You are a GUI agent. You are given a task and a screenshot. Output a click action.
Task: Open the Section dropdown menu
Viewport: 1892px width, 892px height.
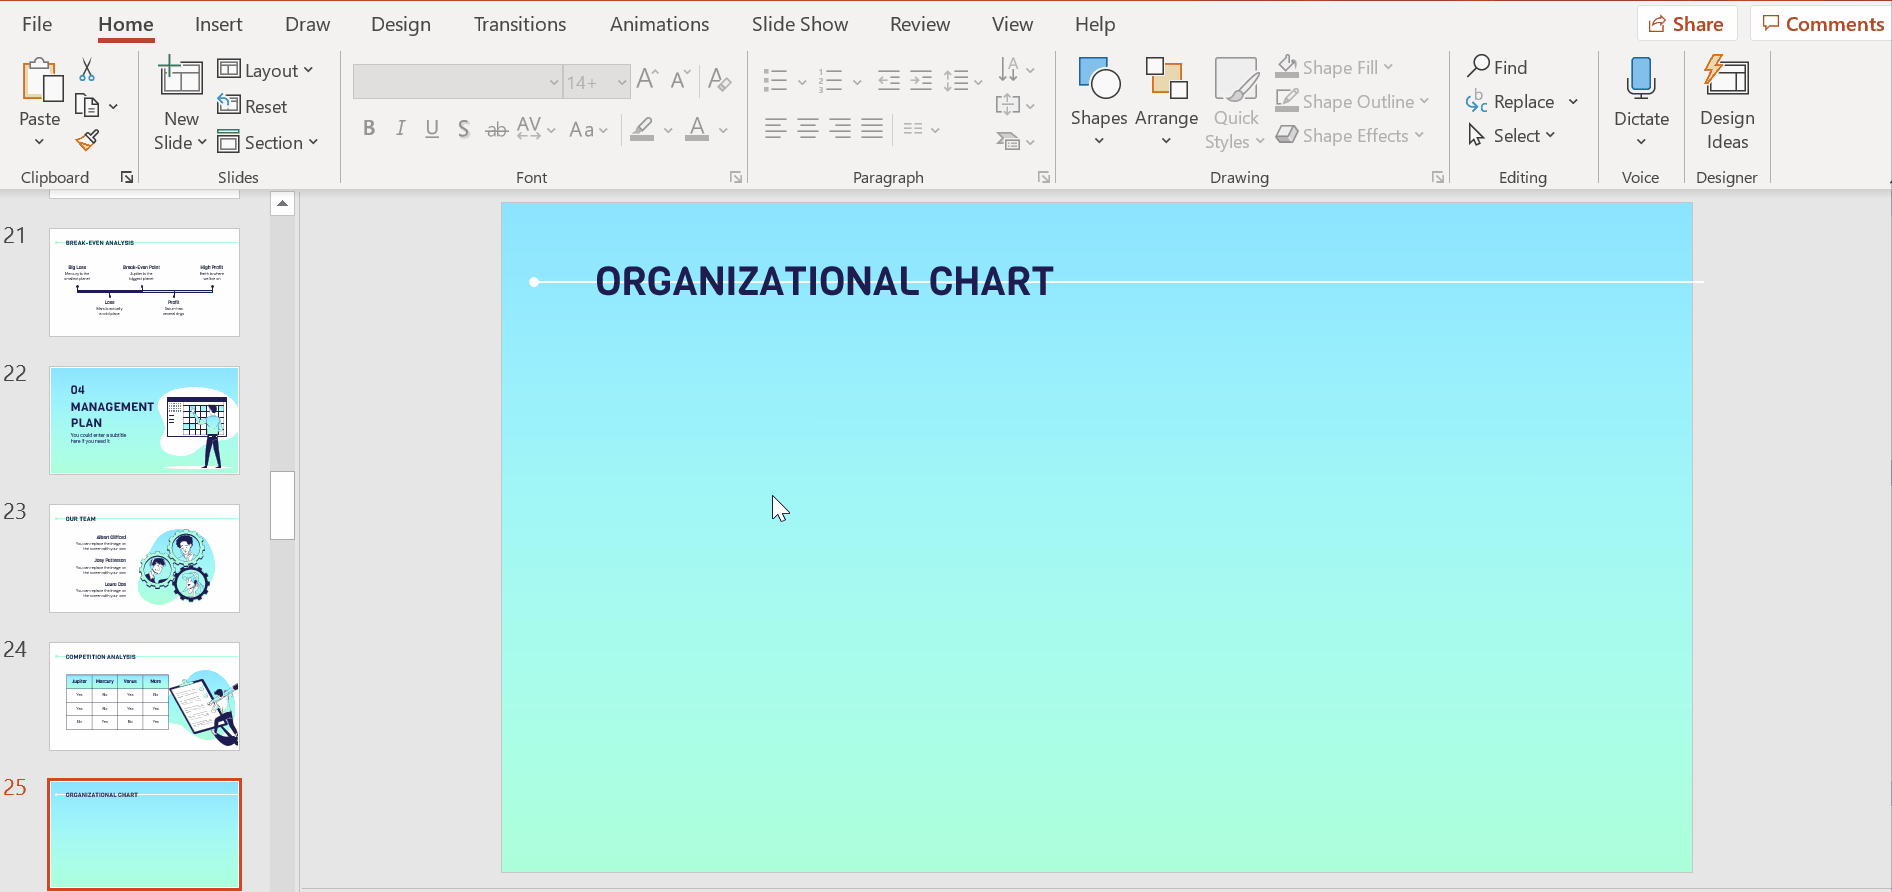pyautogui.click(x=268, y=142)
